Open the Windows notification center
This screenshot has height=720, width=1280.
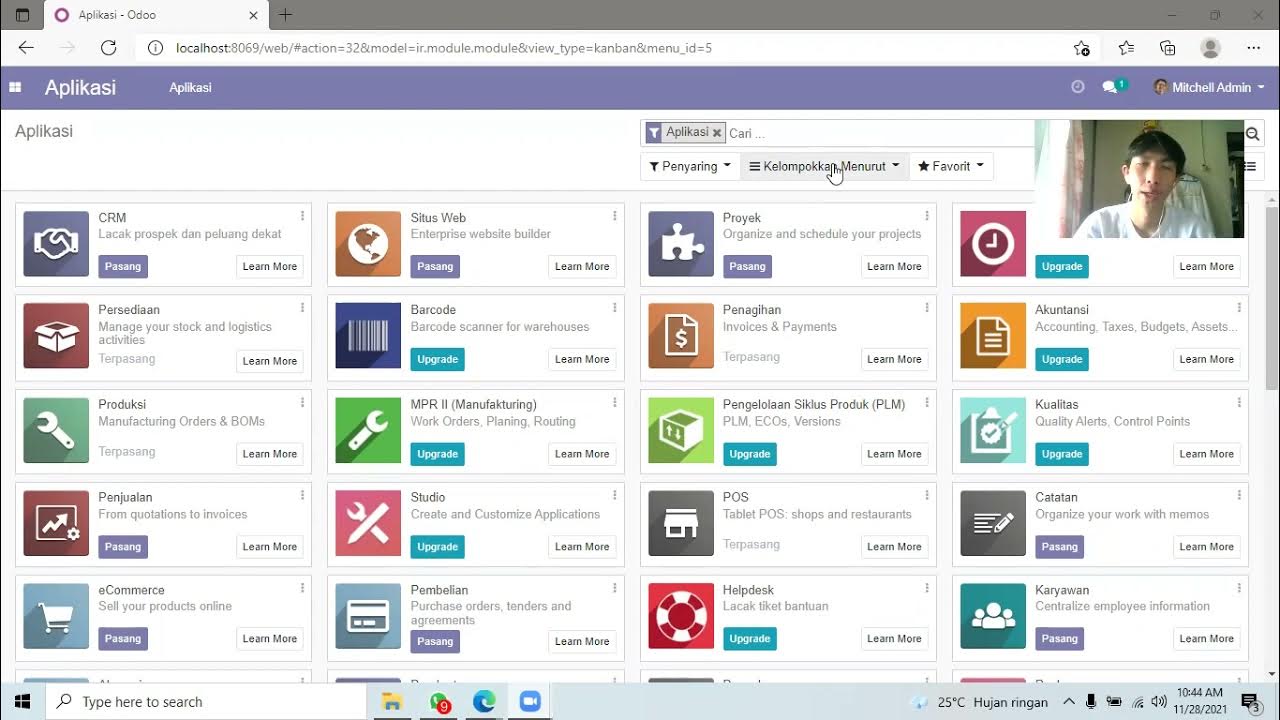tap(1250, 702)
